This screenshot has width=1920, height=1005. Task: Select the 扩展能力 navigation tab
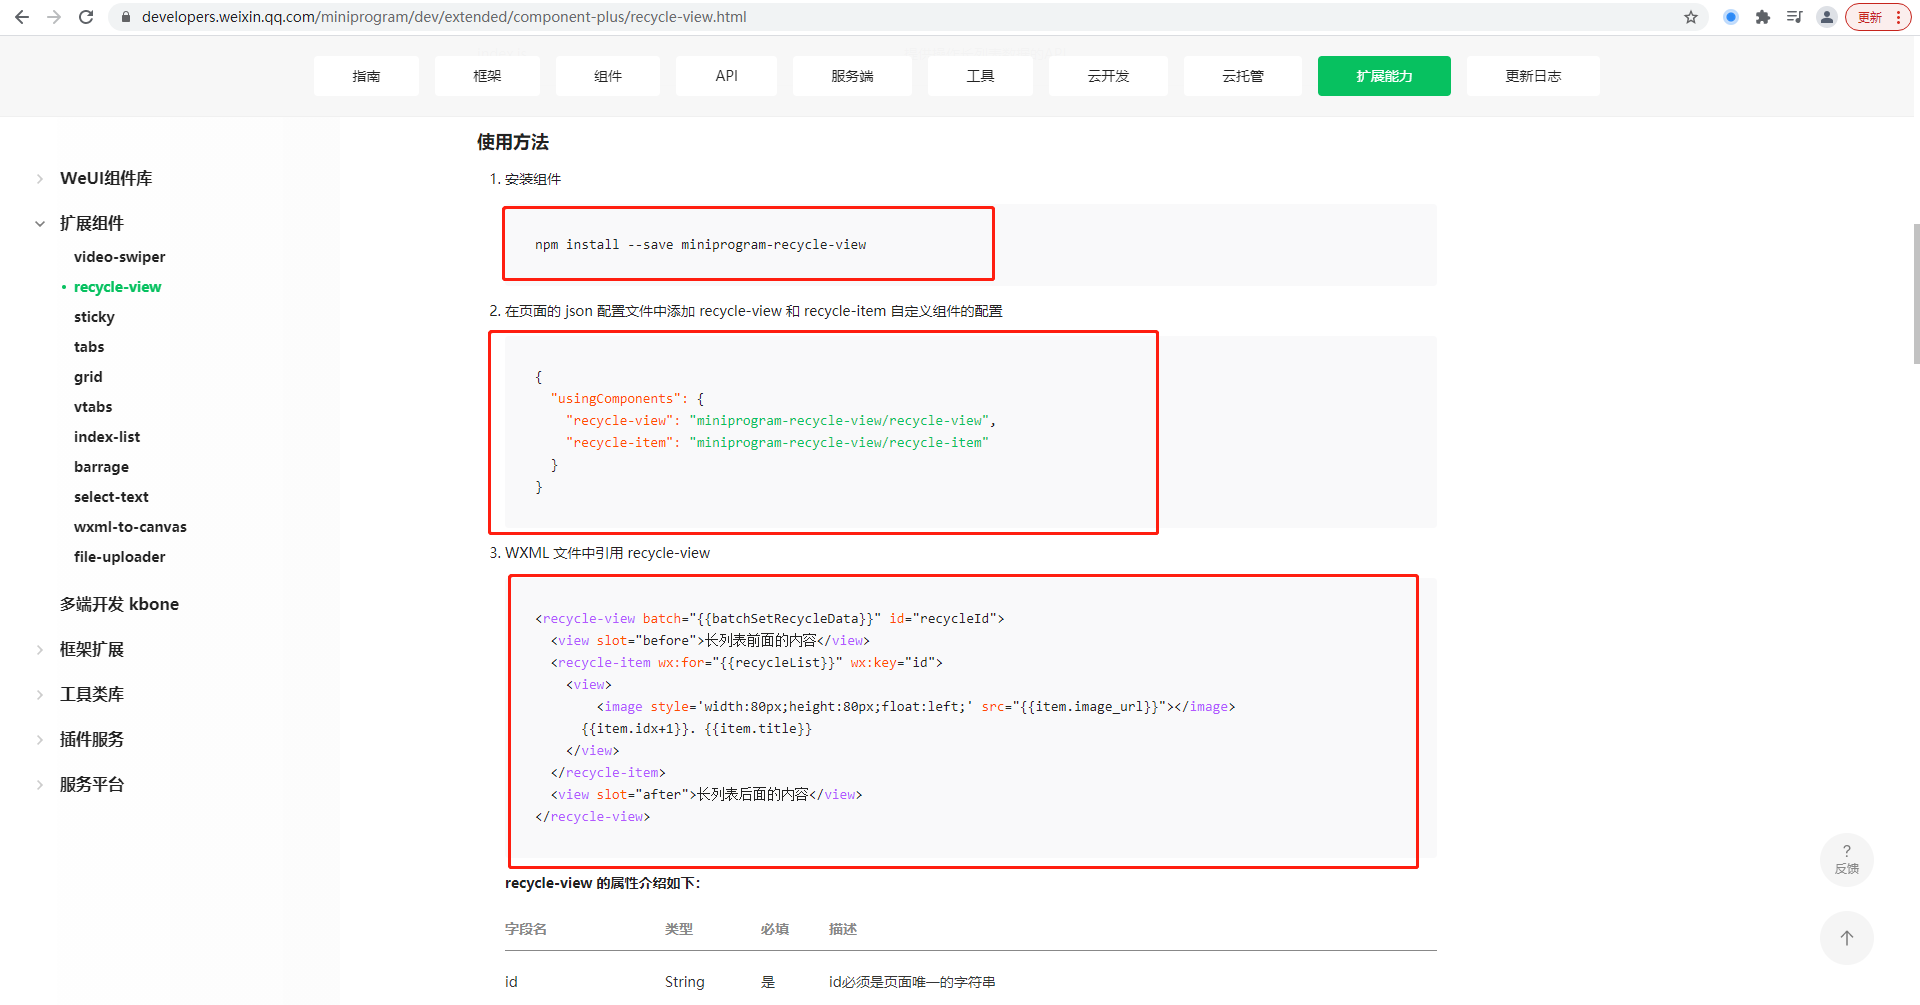coord(1384,76)
